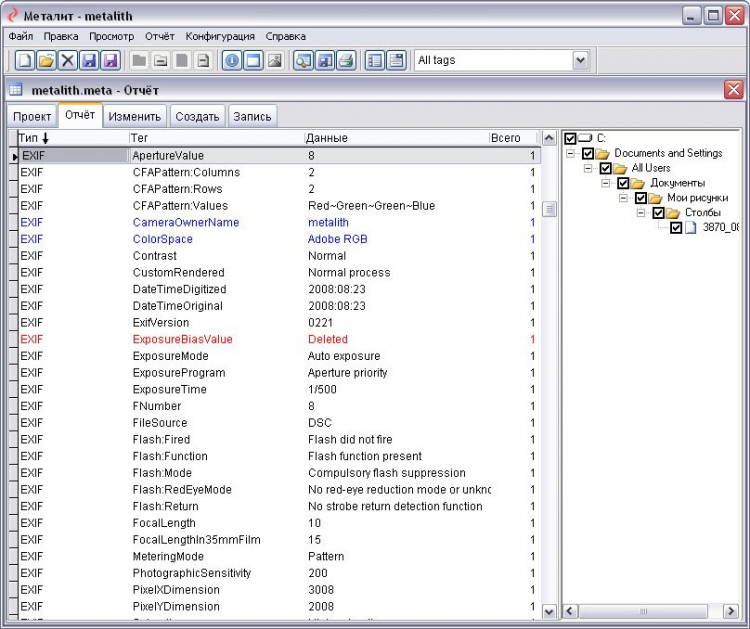Open the Конфигурация menu
750x629 pixels.
click(x=219, y=36)
